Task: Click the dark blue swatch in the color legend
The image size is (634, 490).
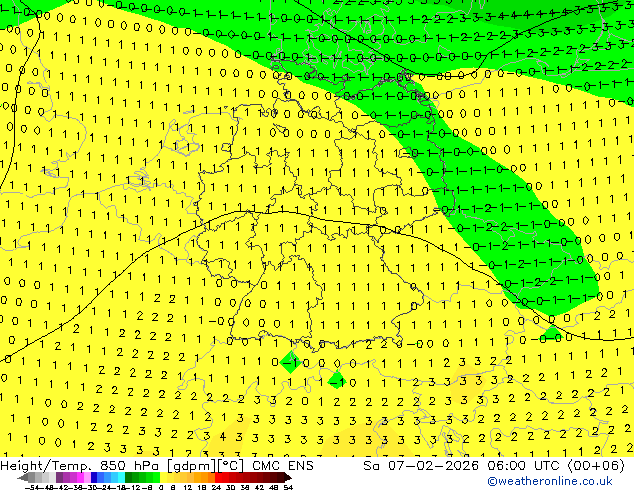Action: 94,478
